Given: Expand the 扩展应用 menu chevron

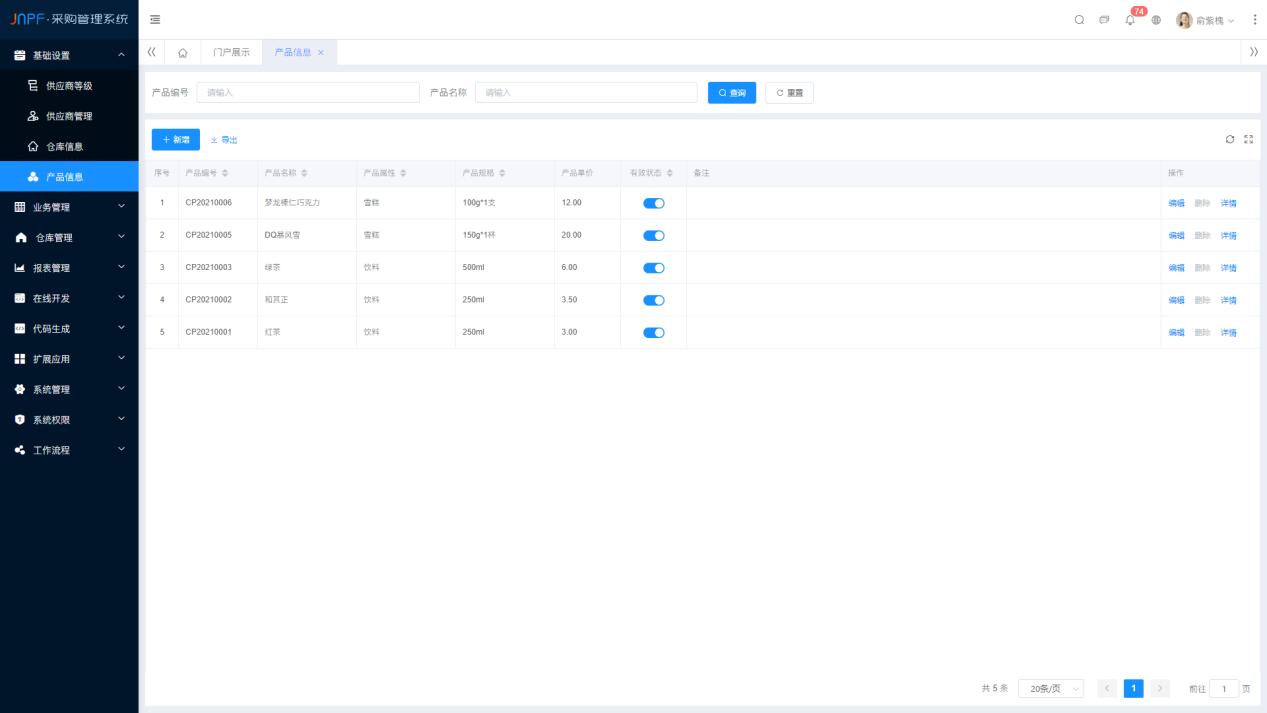Looking at the screenshot, I should 122,358.
